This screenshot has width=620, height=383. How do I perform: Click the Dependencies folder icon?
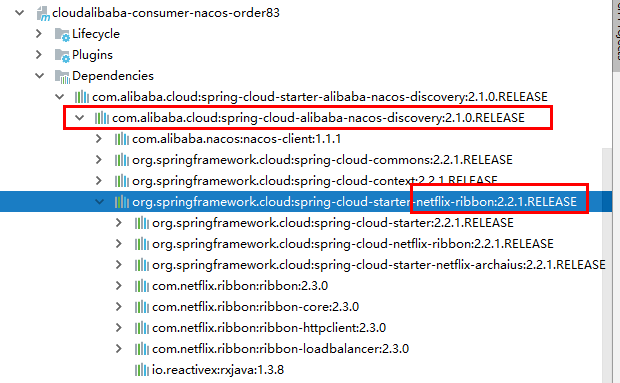pos(62,77)
